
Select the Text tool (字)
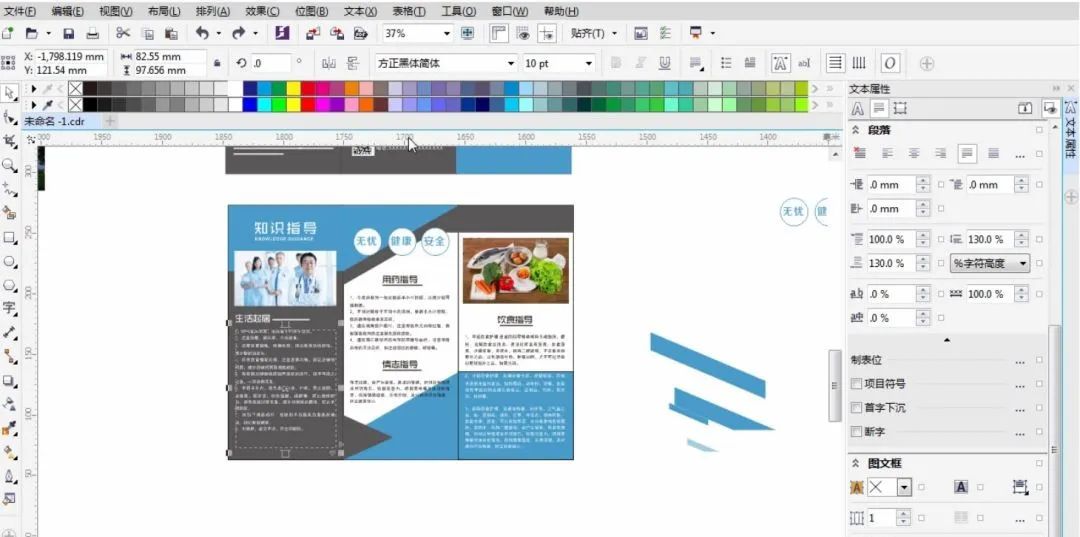[10, 308]
